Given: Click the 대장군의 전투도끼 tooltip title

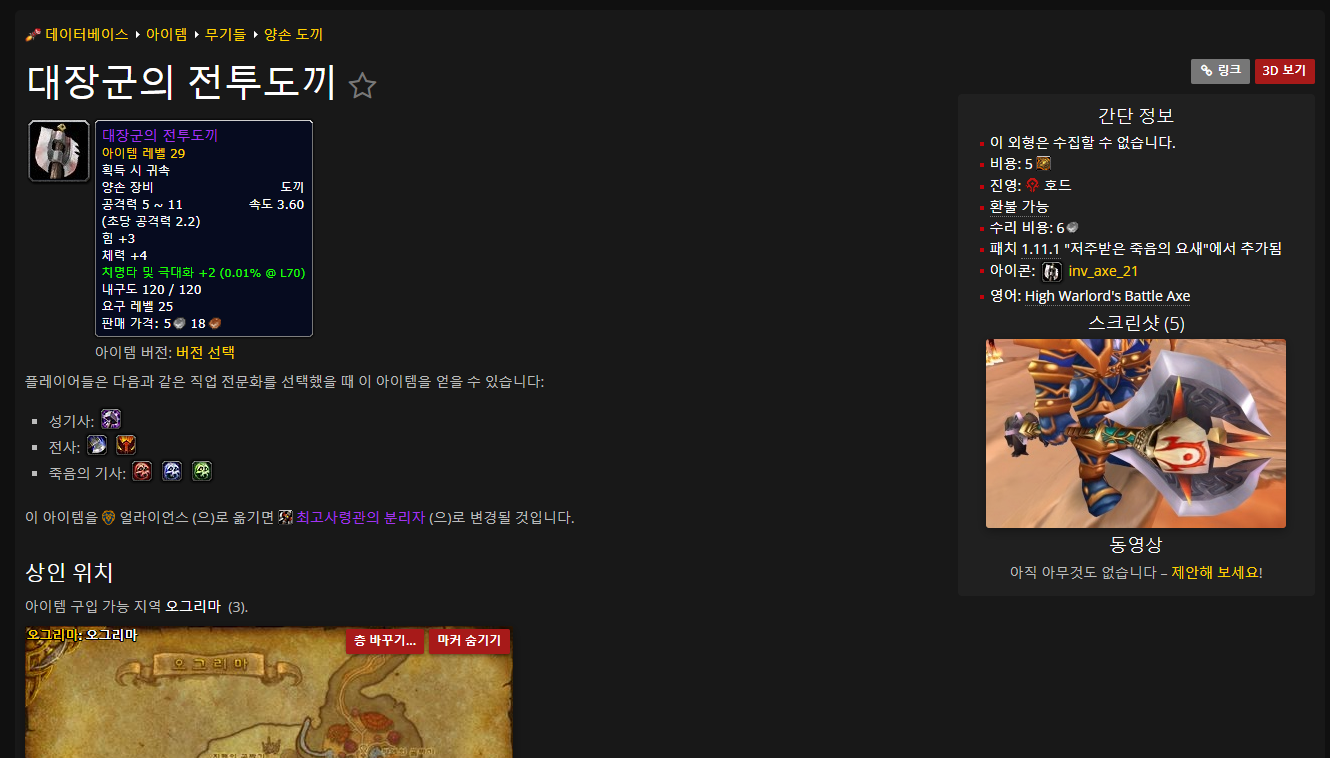Looking at the screenshot, I should tap(160, 135).
